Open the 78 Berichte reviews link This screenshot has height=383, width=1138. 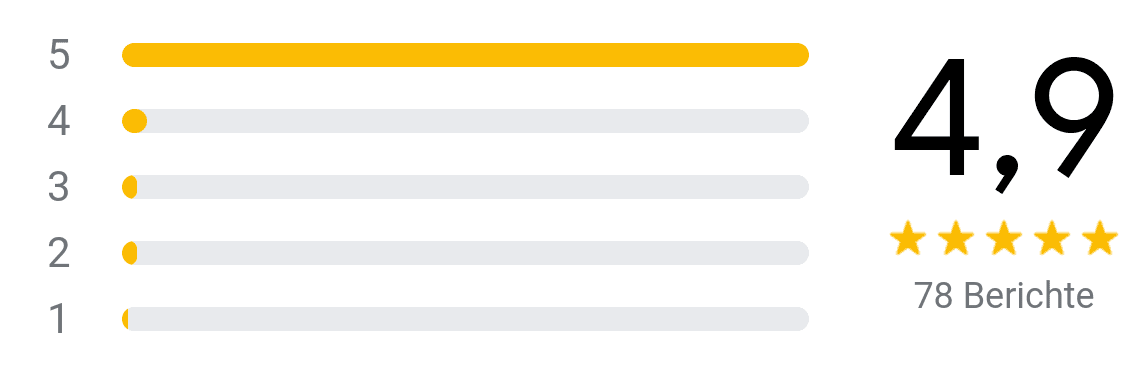coord(1004,295)
